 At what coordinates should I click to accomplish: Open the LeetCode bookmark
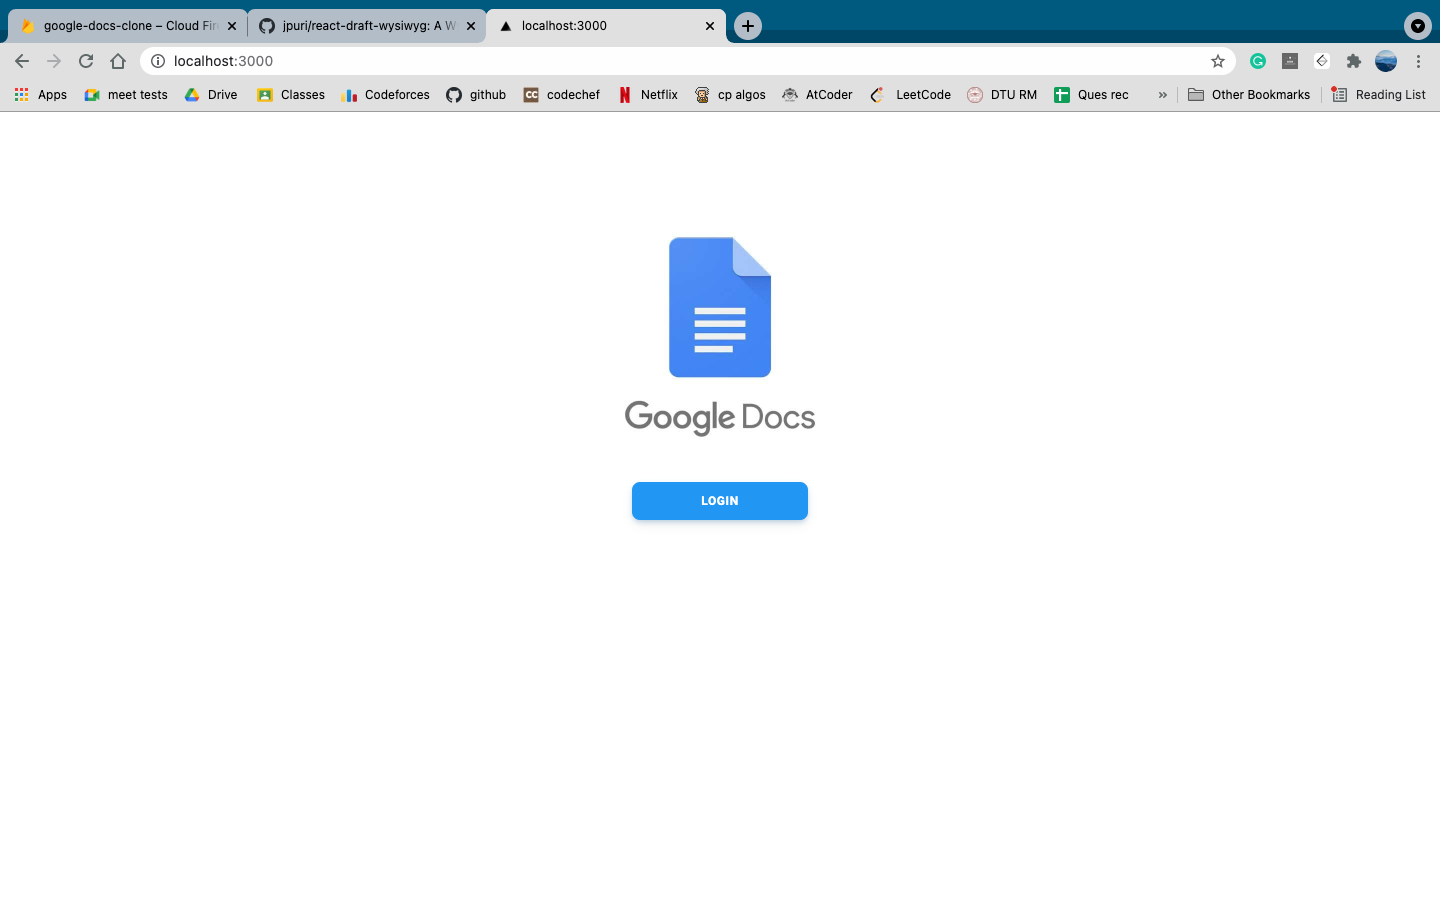[x=911, y=95]
